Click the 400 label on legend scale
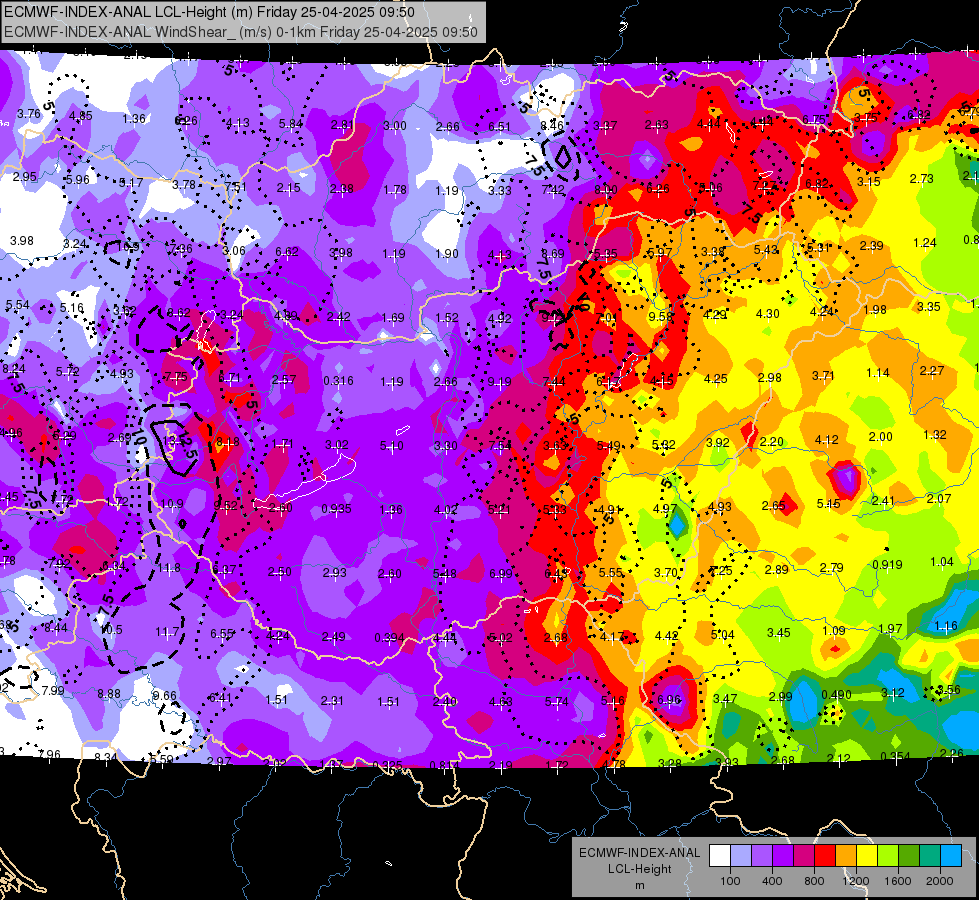979x900 pixels. click(x=772, y=881)
